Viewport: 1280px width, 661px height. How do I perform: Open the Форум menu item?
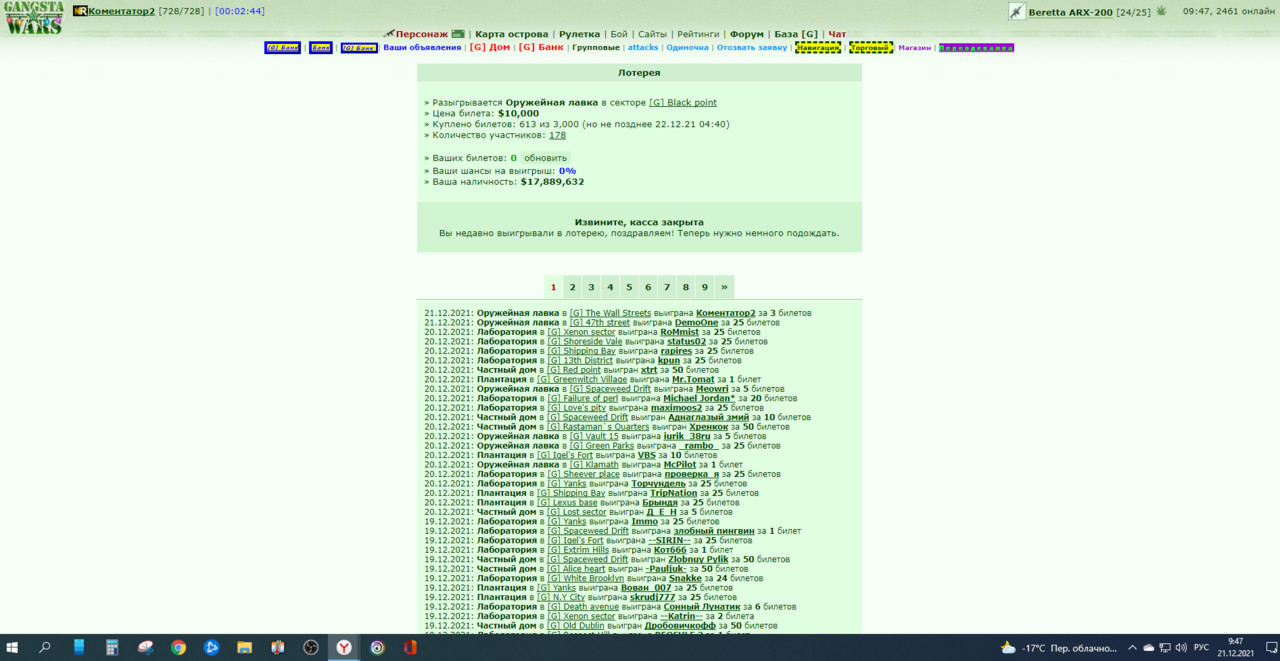point(747,34)
